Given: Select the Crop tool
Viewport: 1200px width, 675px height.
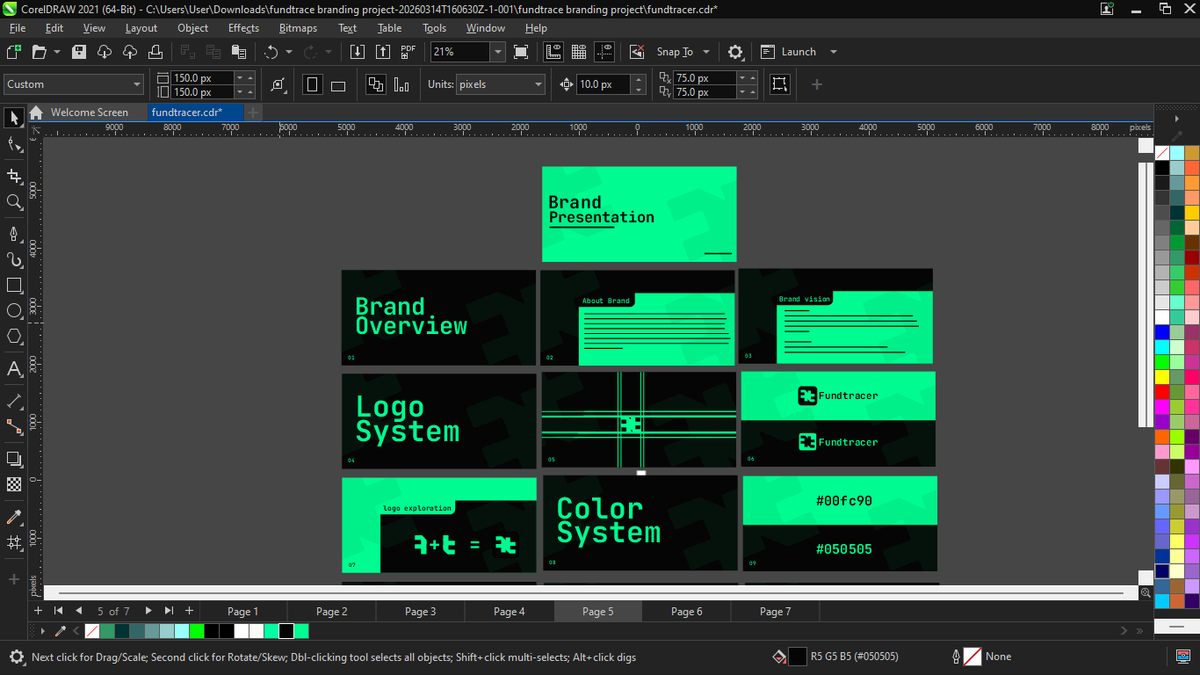Looking at the screenshot, I should coord(14,175).
